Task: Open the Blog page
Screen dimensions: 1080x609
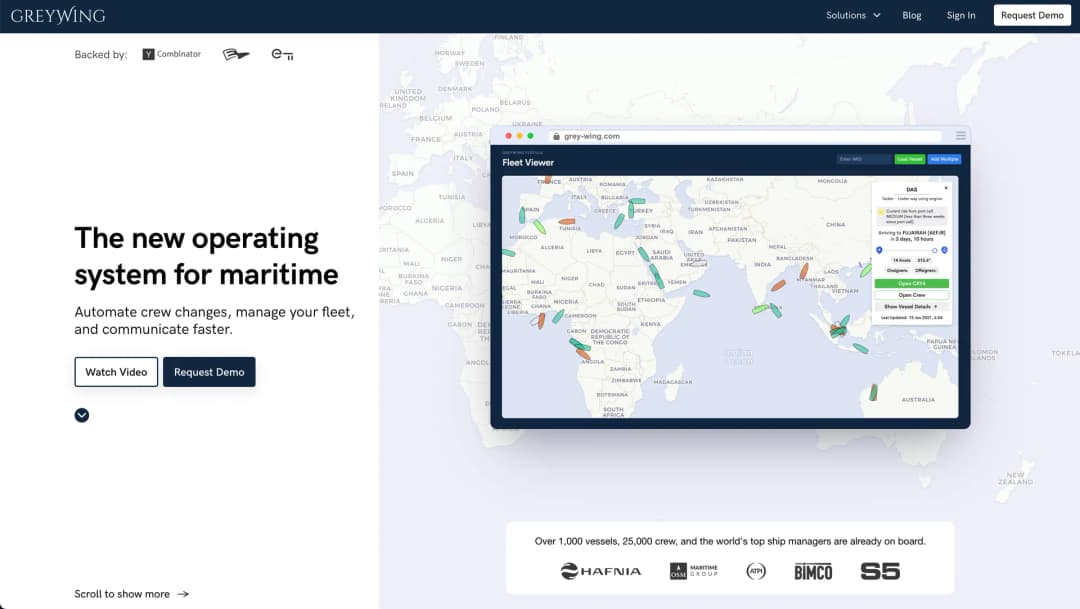Action: (x=911, y=15)
